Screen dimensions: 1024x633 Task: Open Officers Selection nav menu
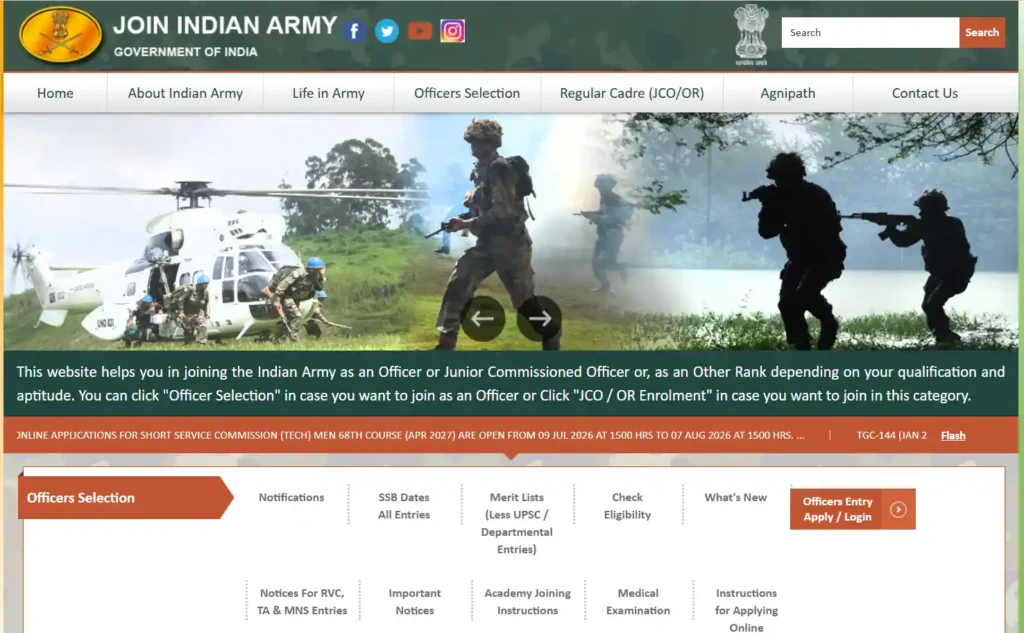(x=467, y=93)
